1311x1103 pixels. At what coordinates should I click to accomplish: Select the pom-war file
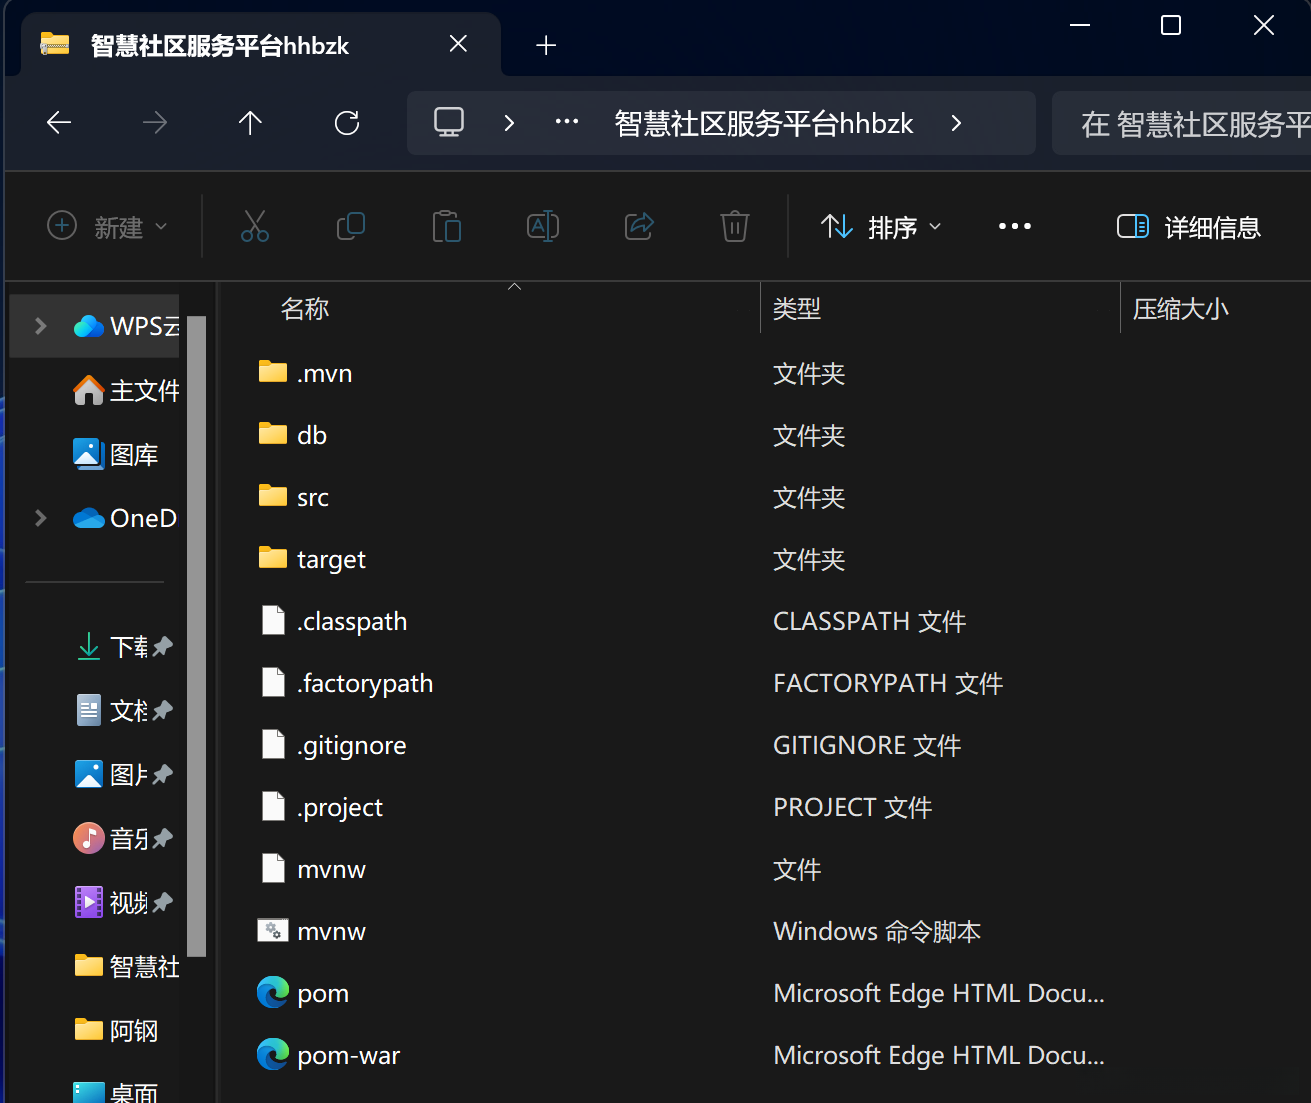(x=348, y=1055)
